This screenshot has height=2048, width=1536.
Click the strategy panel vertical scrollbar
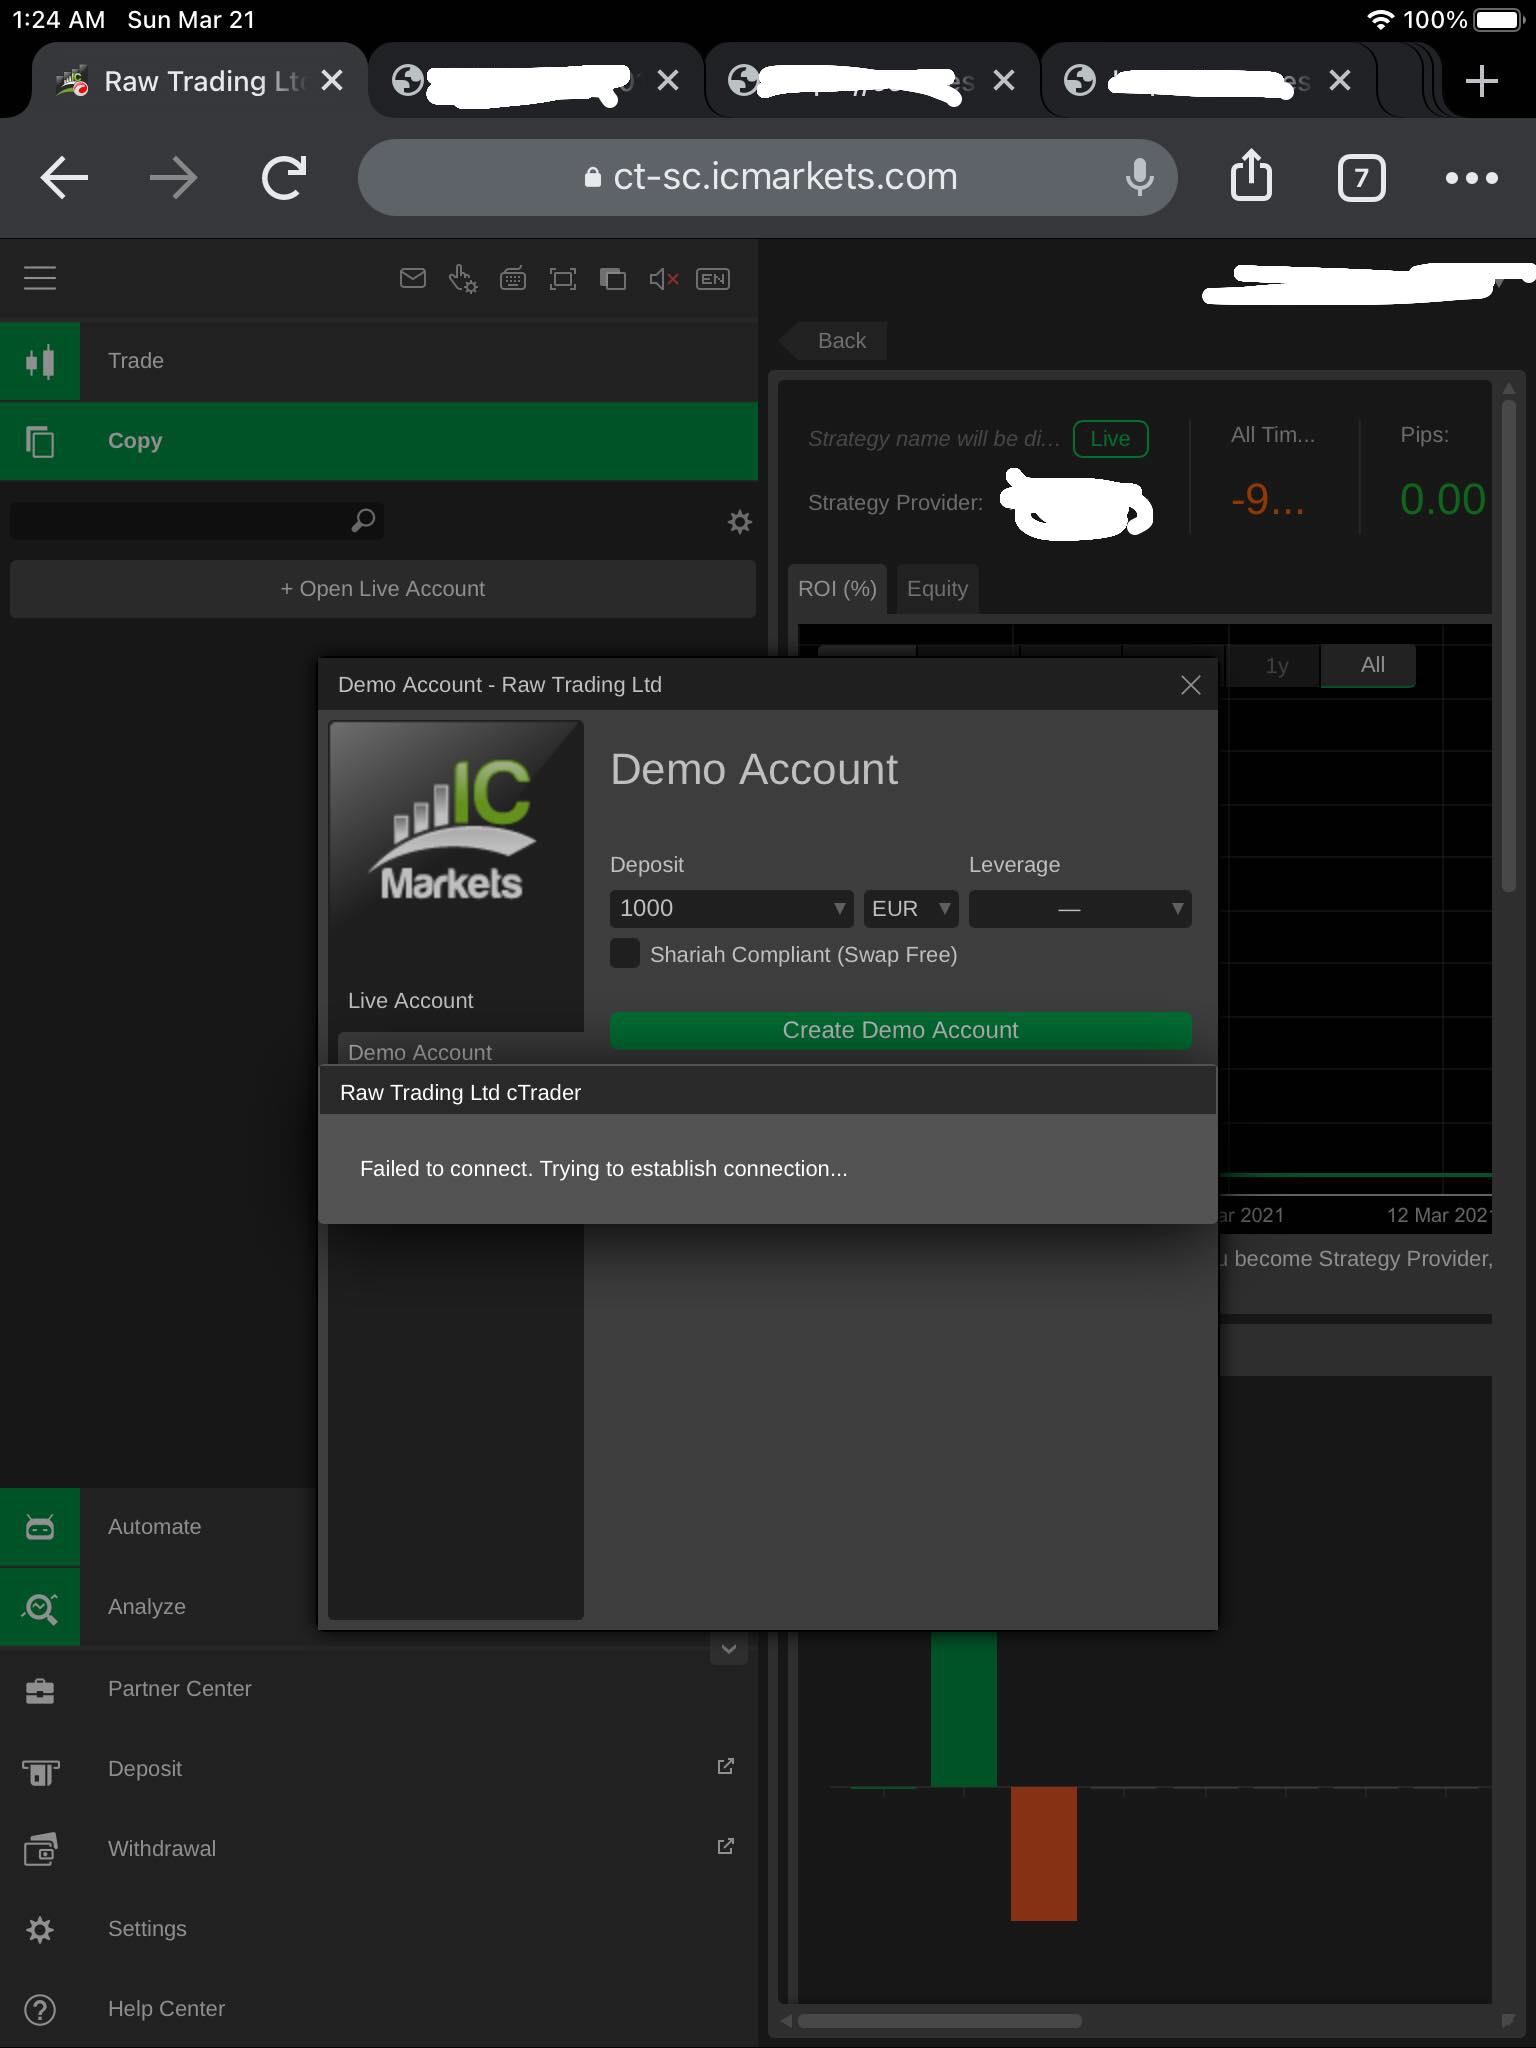(x=1509, y=645)
